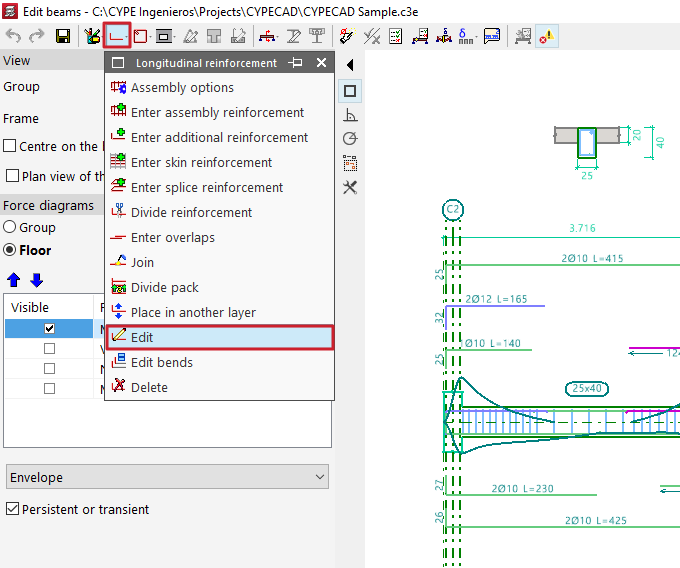This screenshot has width=680, height=568.
Task: Click the Undo arrow in toolbar
Action: [14, 36]
